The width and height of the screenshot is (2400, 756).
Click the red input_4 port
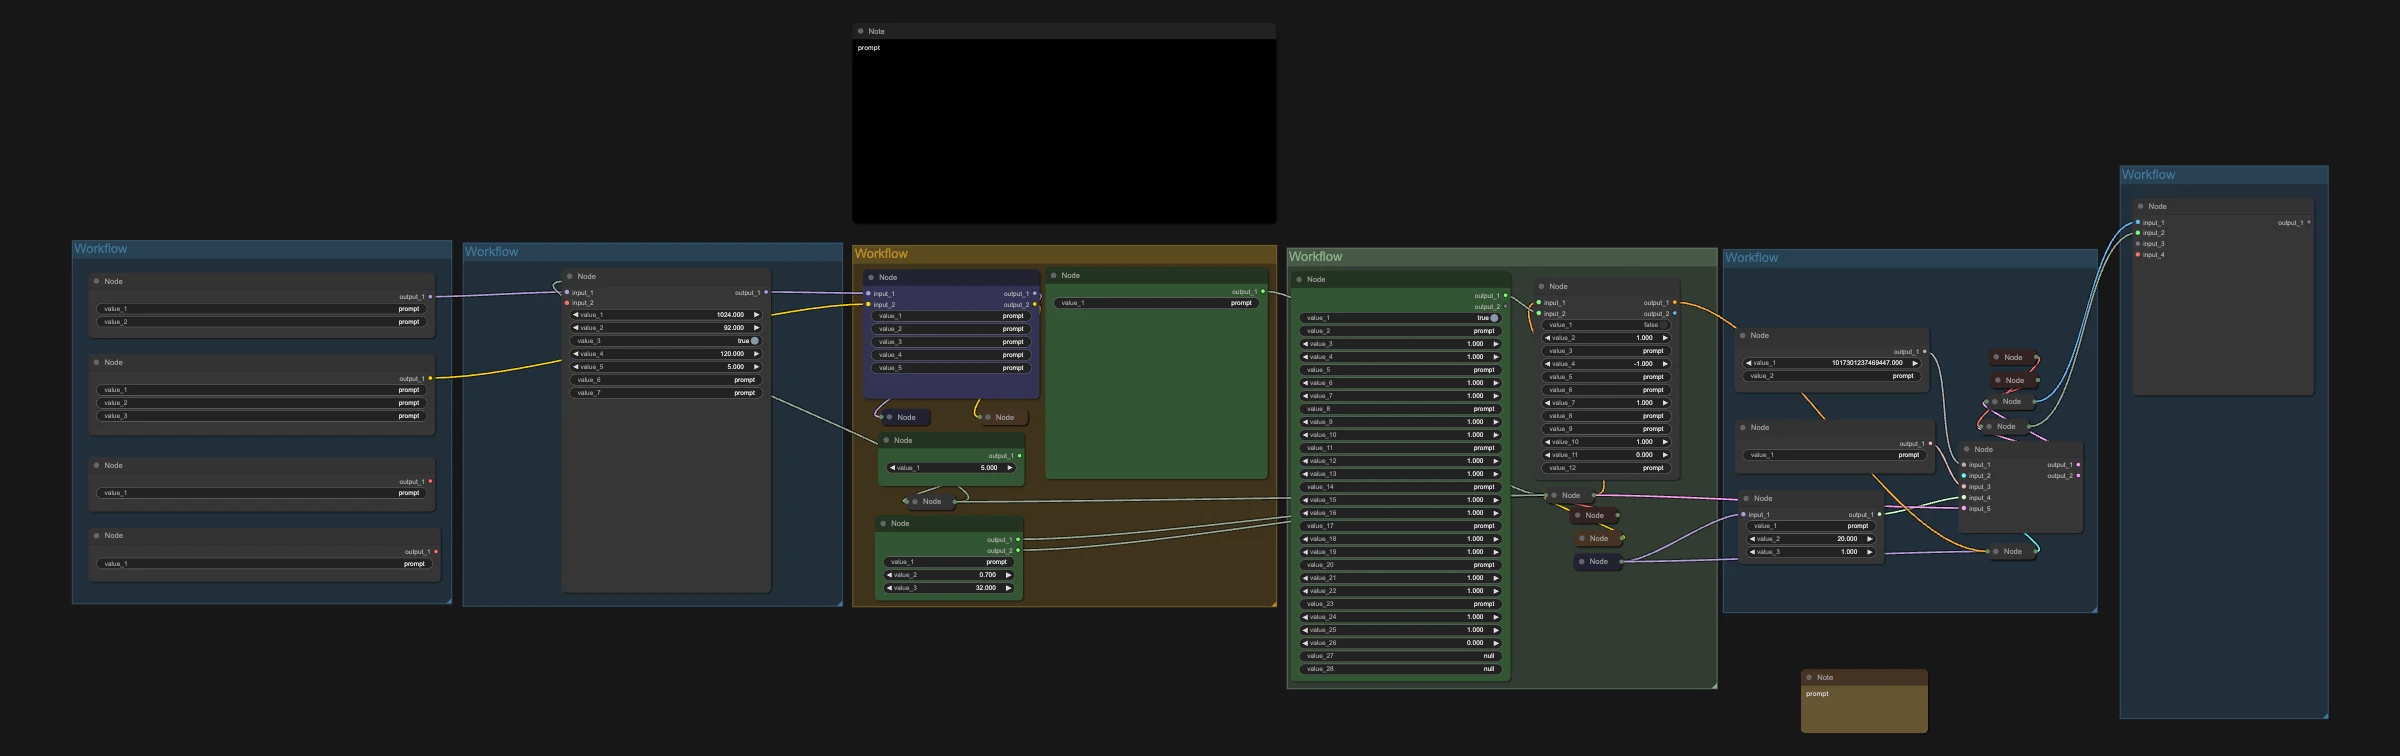click(2138, 255)
